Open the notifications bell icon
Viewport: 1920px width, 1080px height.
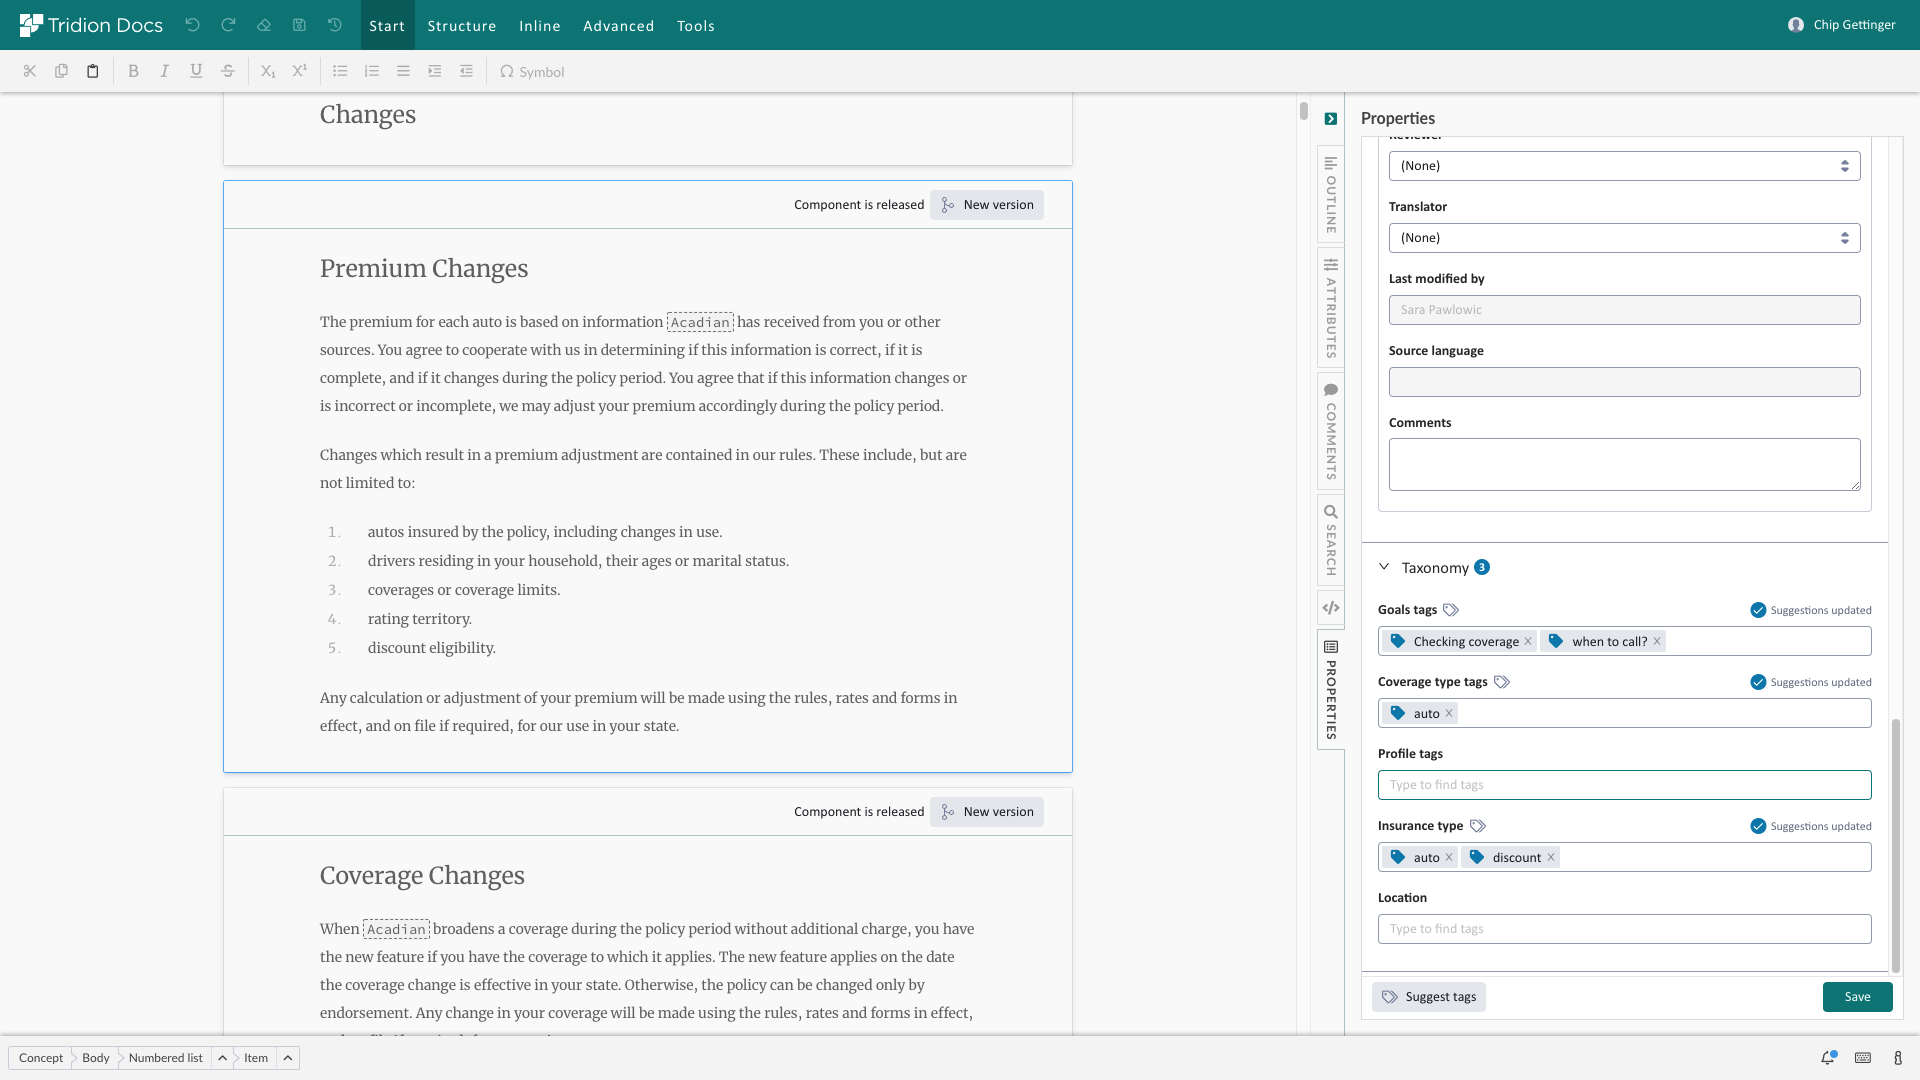[1828, 1057]
